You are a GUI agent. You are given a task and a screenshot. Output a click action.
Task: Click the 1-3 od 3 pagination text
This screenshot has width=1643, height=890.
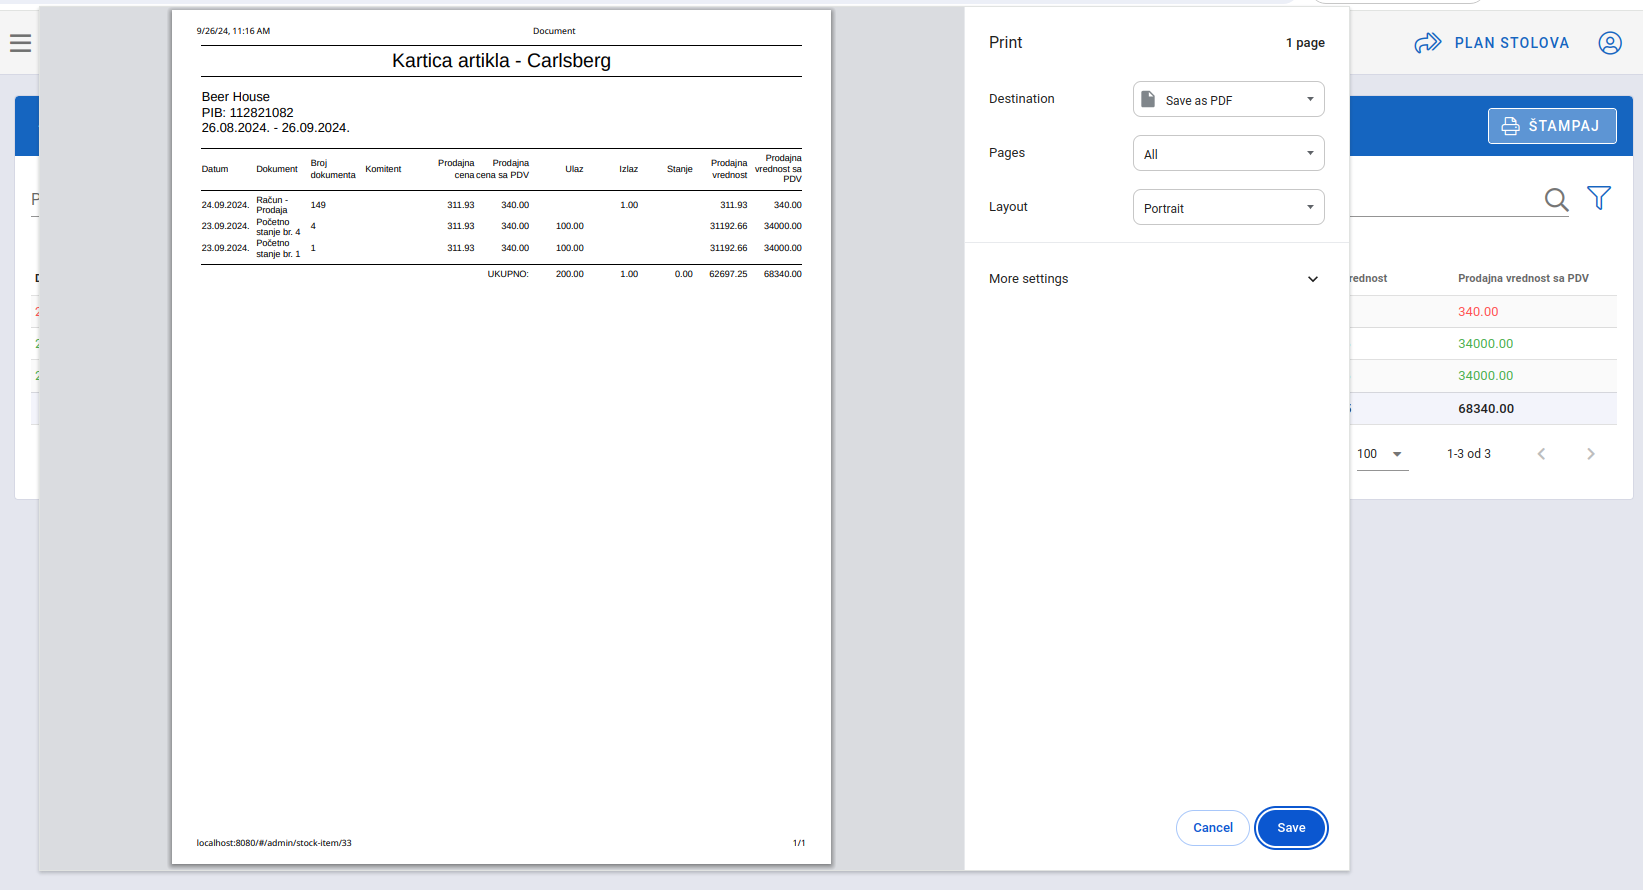tap(1469, 454)
